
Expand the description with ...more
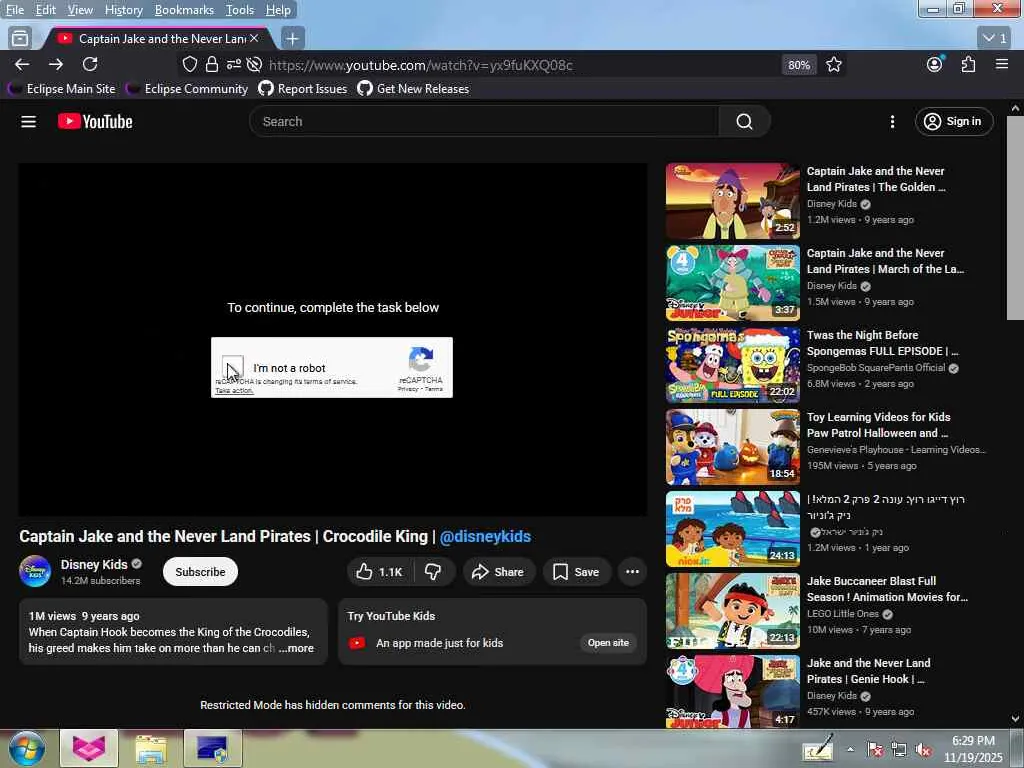(296, 648)
